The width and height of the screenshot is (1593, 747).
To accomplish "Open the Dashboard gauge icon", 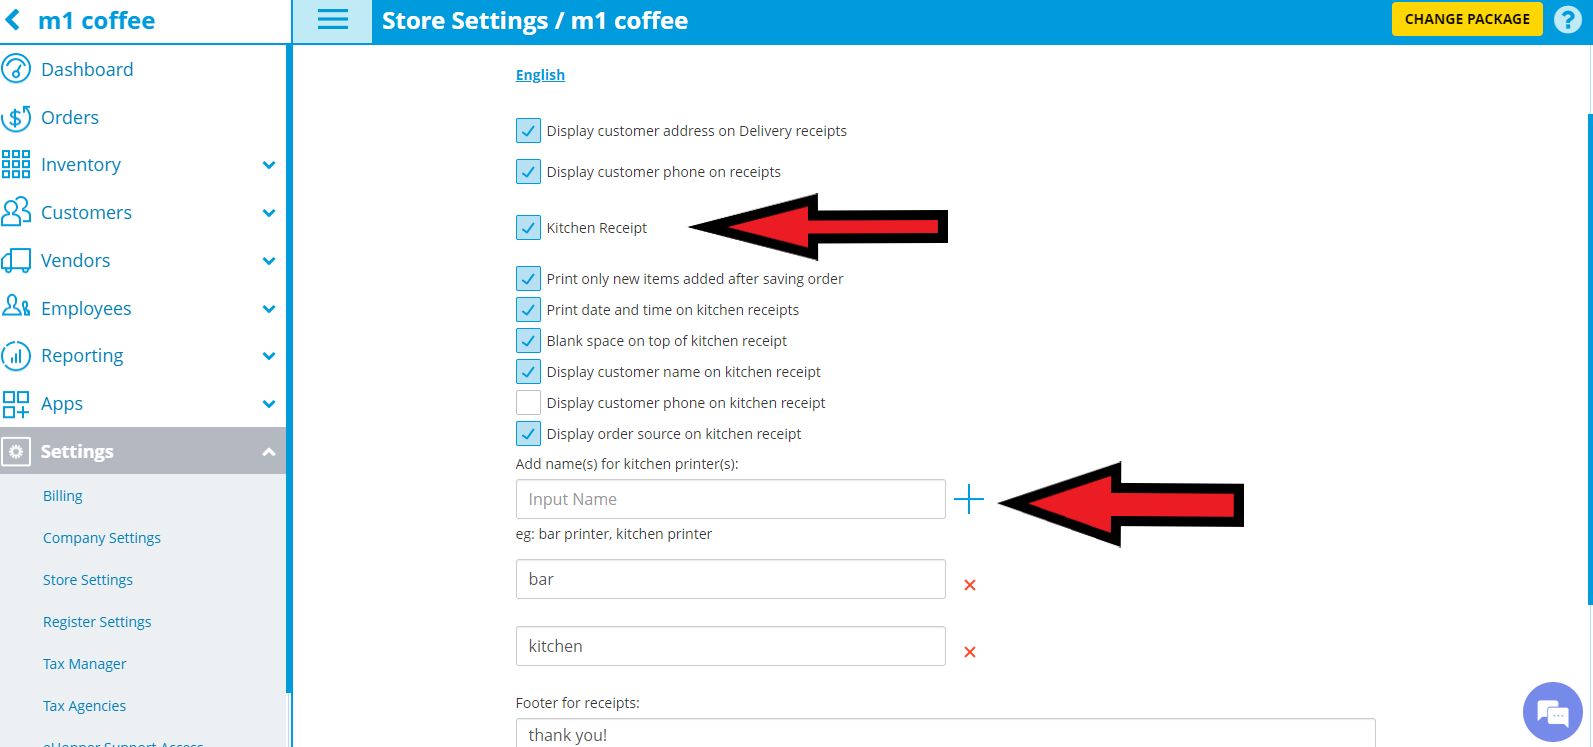I will 16,69.
